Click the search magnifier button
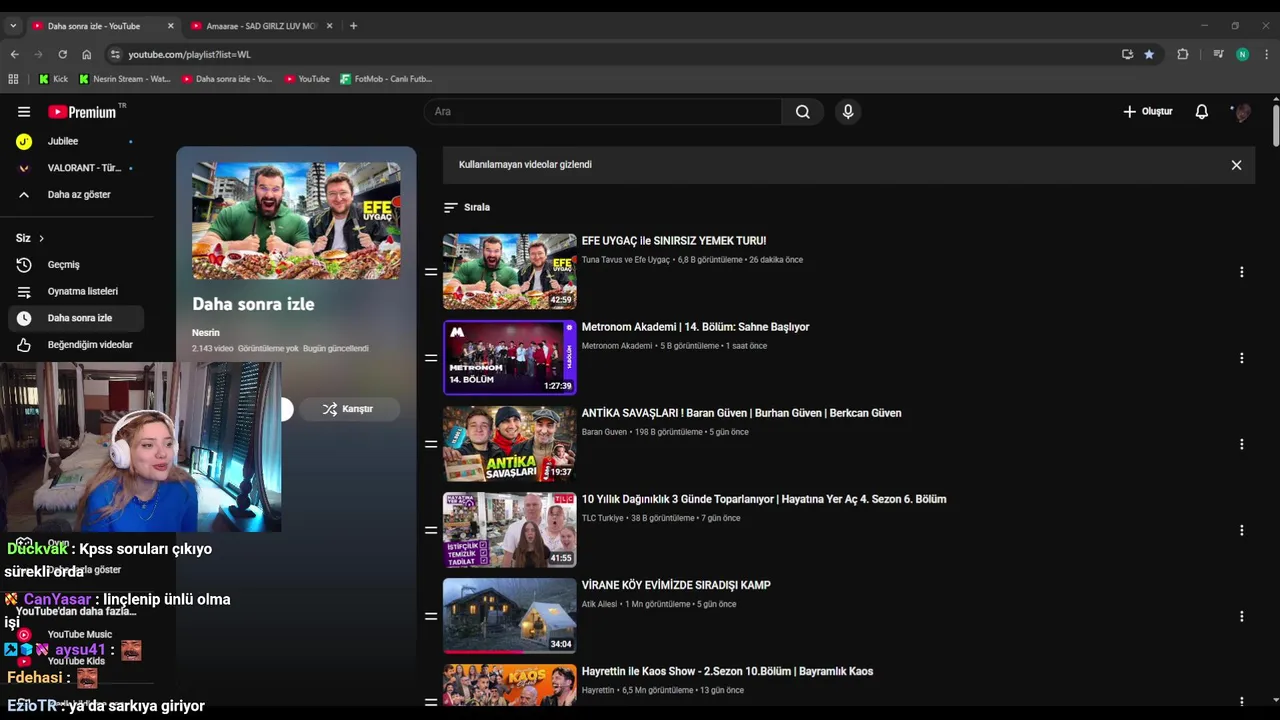Screen dimensions: 1280x720 pos(802,112)
